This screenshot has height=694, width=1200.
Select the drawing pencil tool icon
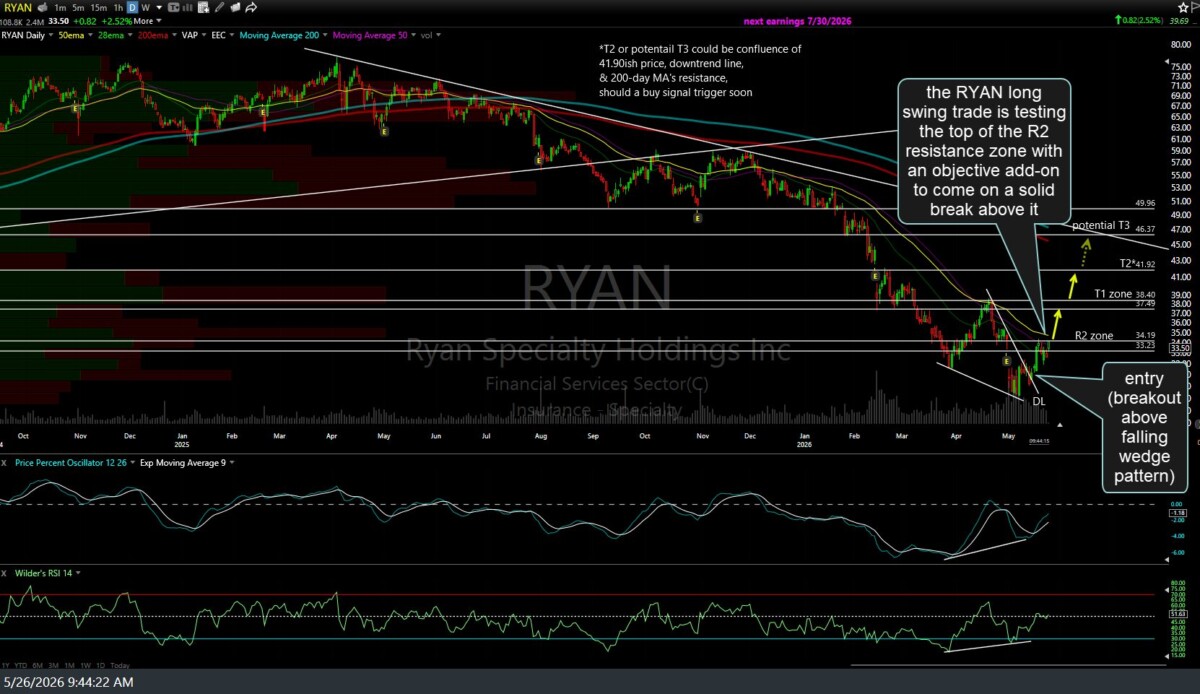[218, 7]
